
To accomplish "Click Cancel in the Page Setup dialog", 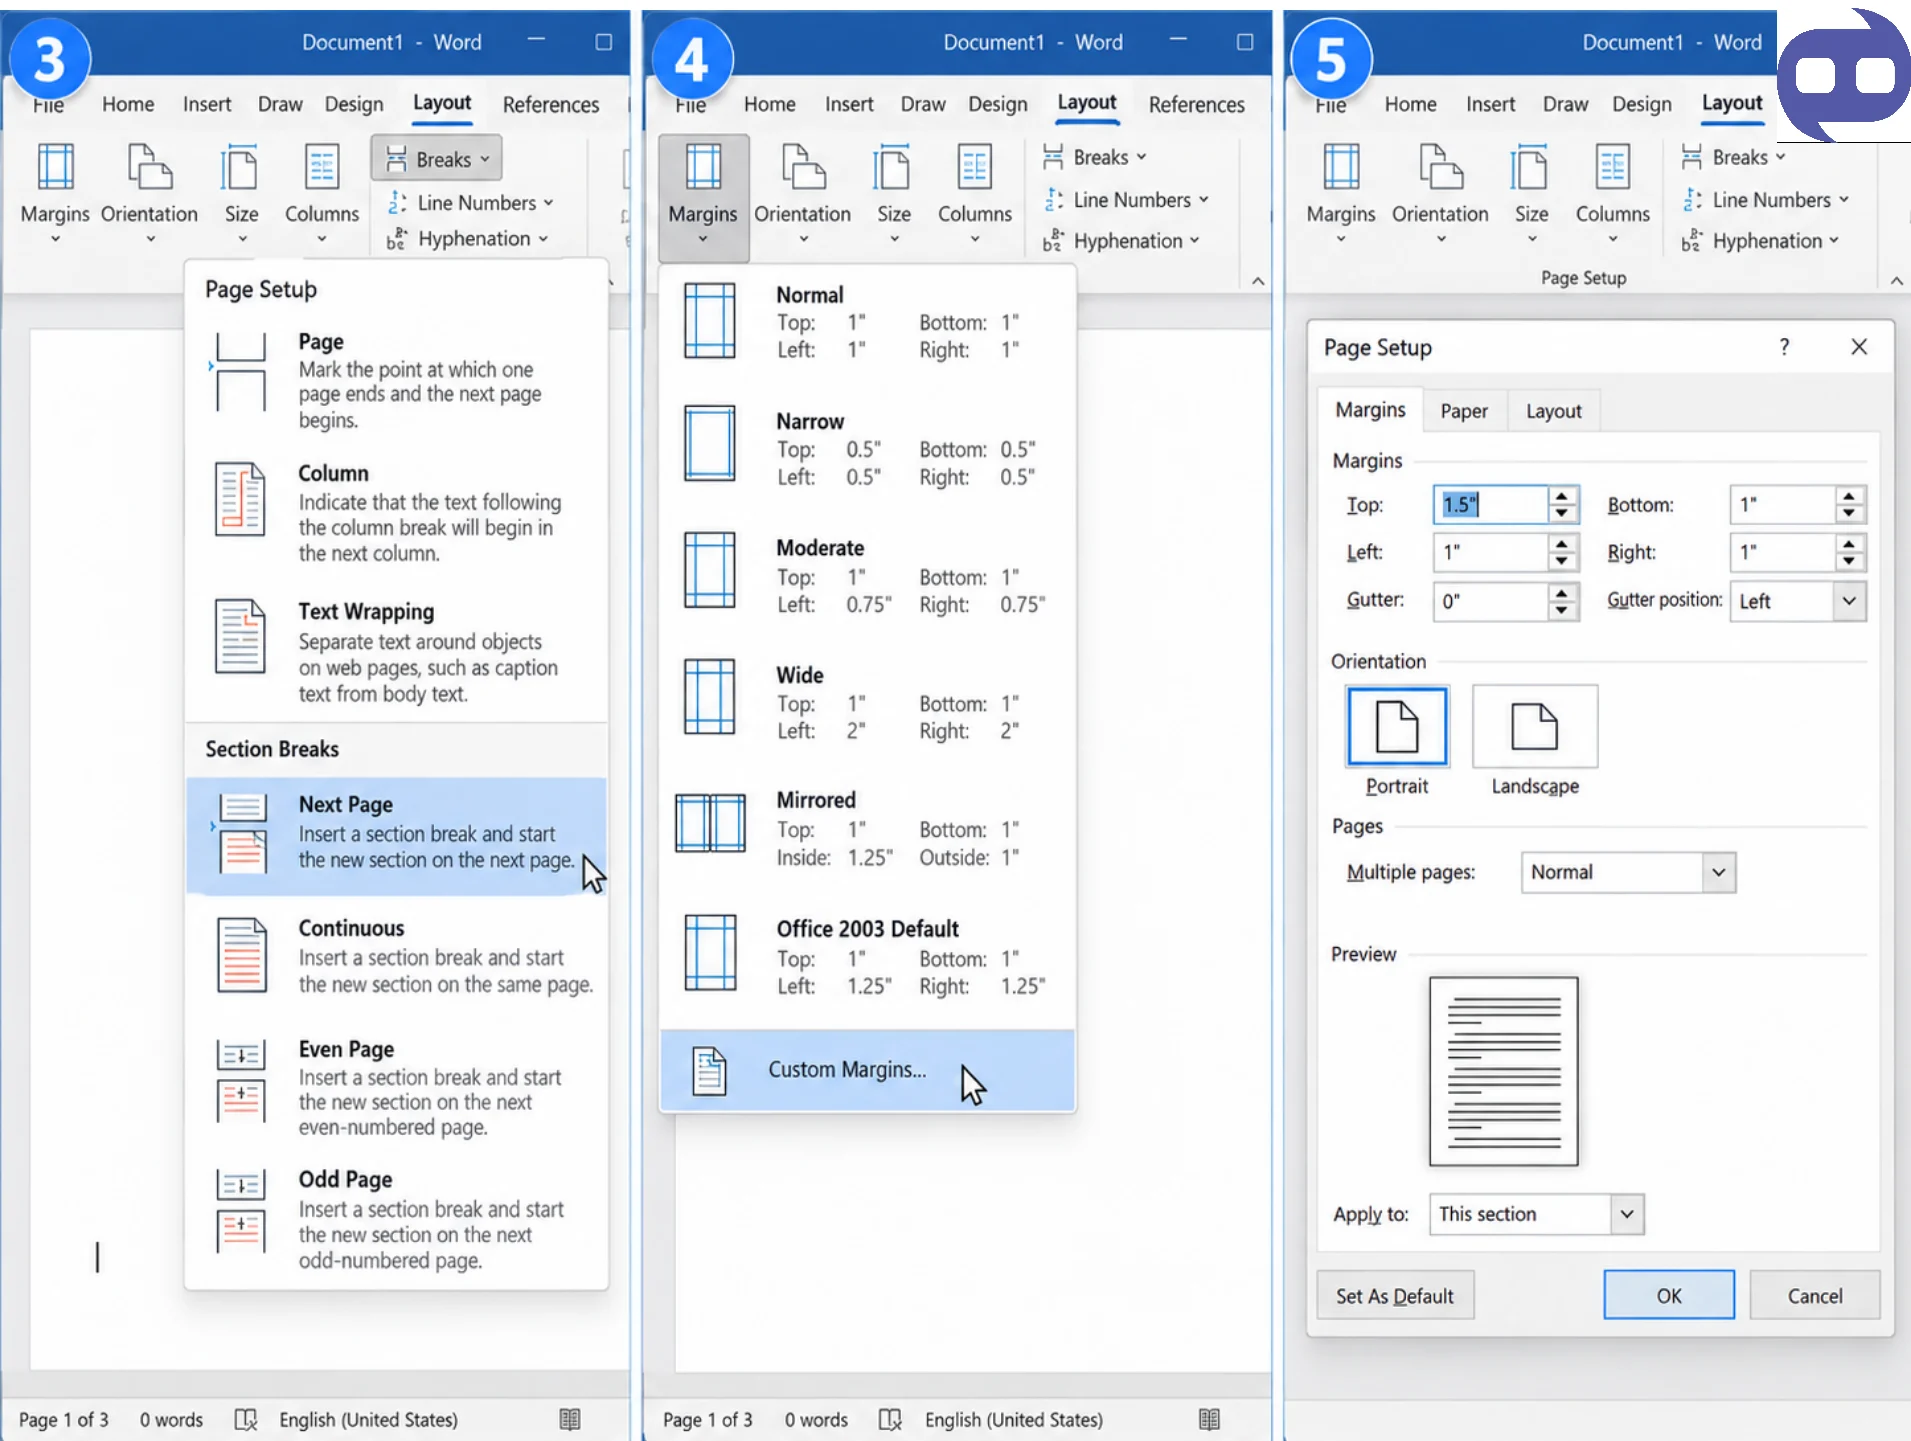I will (x=1815, y=1296).
